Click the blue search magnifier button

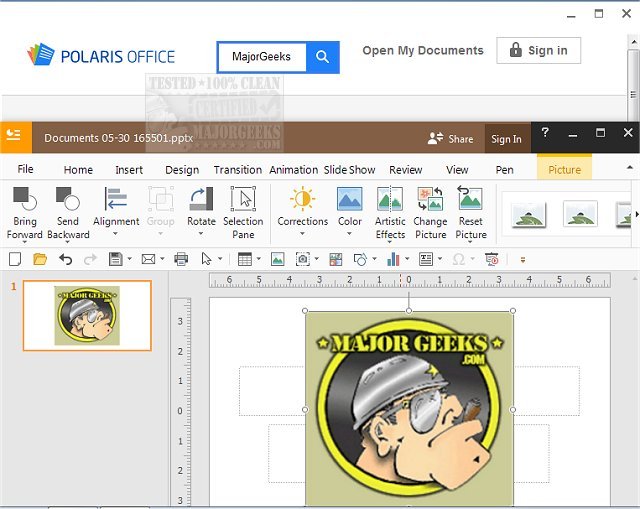pyautogui.click(x=322, y=57)
